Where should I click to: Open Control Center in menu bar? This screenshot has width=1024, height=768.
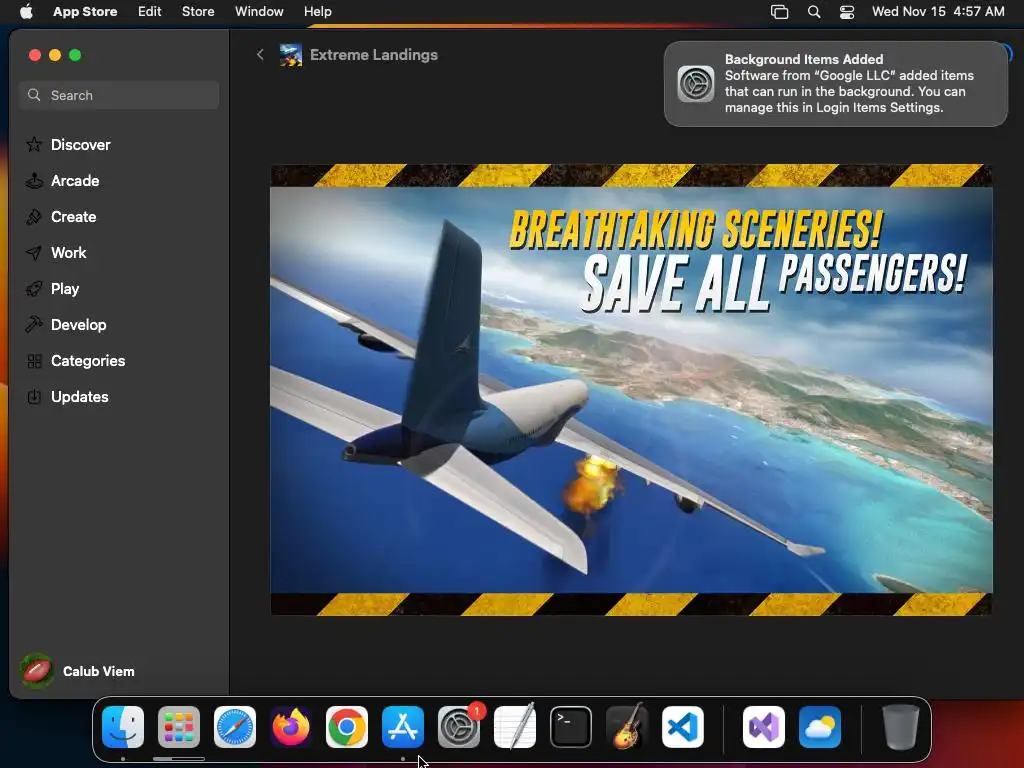coord(847,12)
